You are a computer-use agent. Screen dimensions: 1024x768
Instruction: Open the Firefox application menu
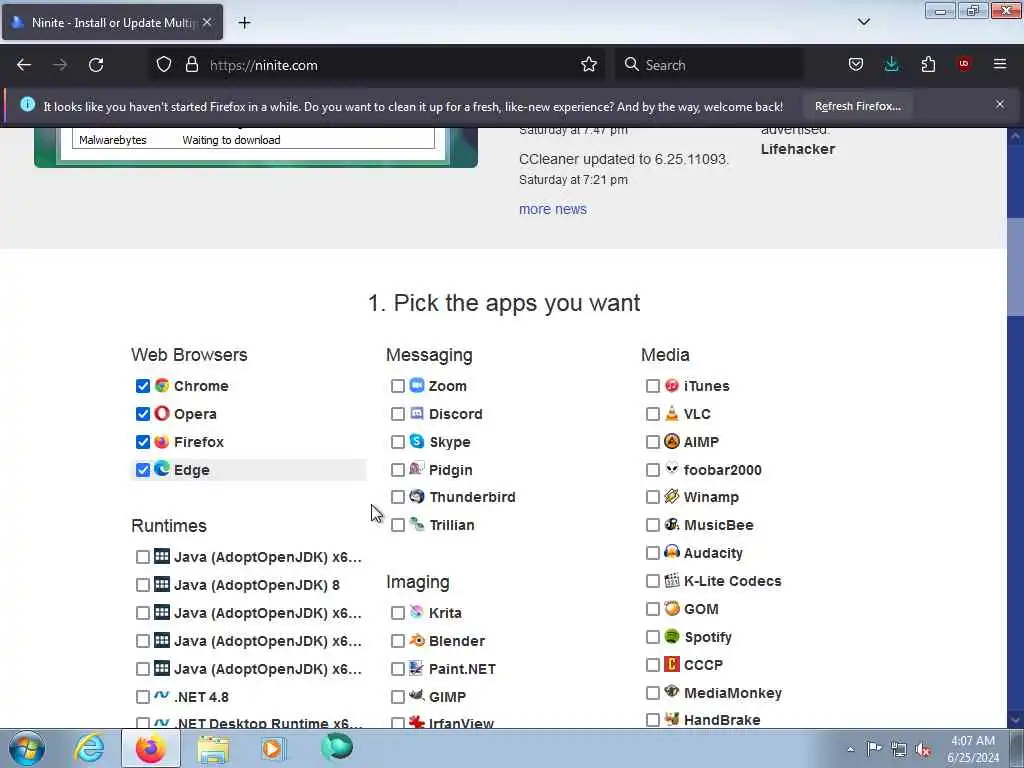(x=1000, y=64)
